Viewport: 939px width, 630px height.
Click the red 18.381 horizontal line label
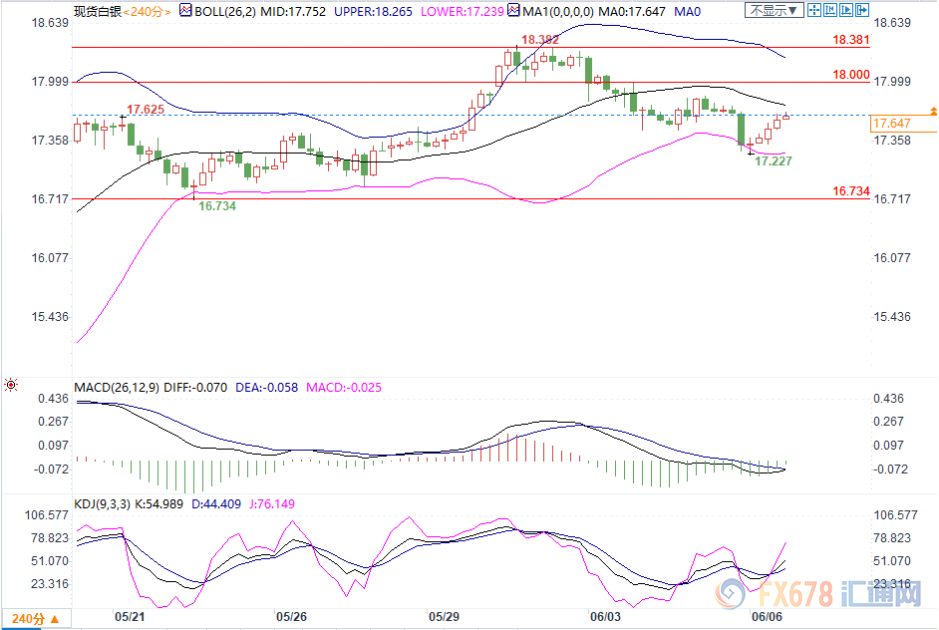(849, 40)
